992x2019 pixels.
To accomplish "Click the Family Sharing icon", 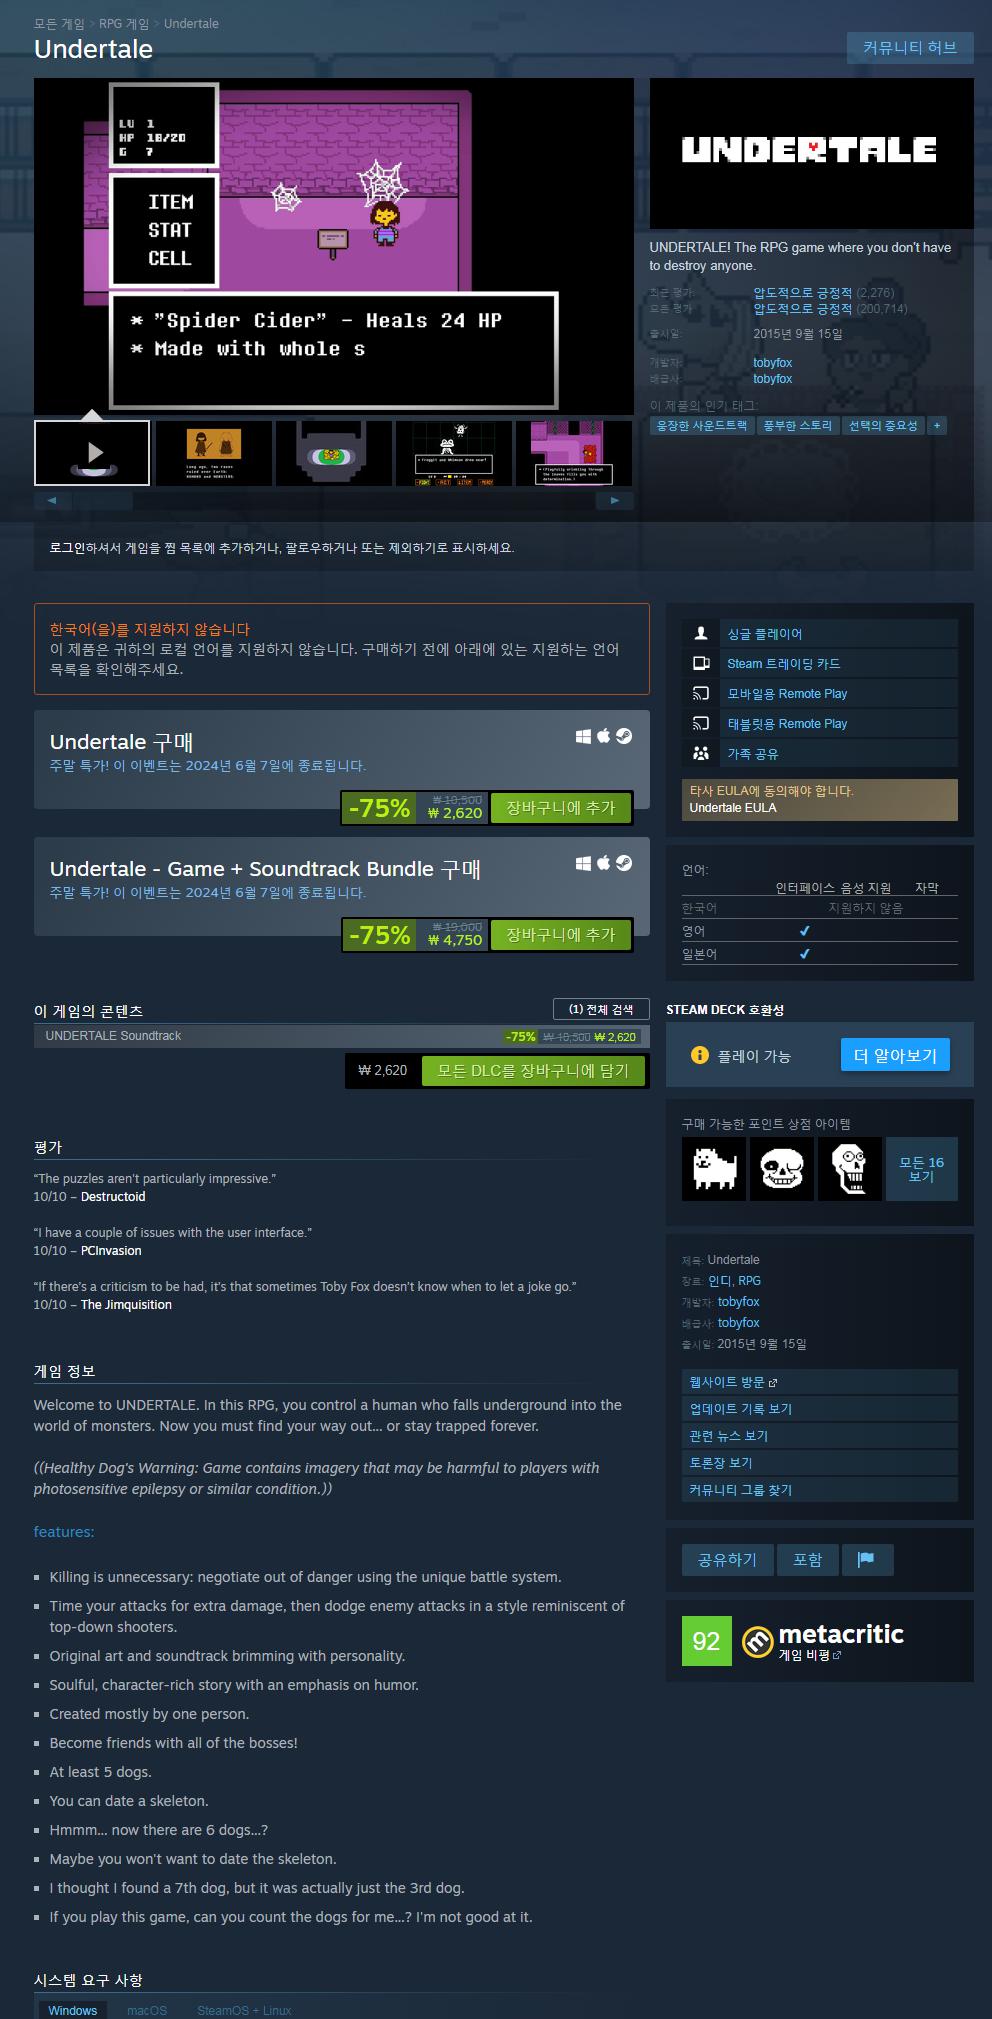I will [x=701, y=753].
